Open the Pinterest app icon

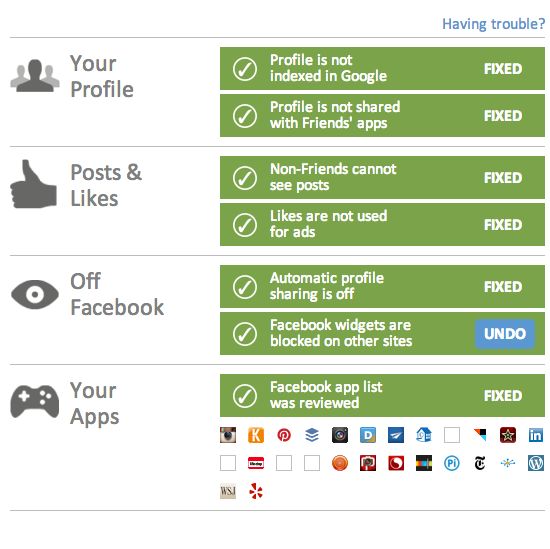point(284,435)
